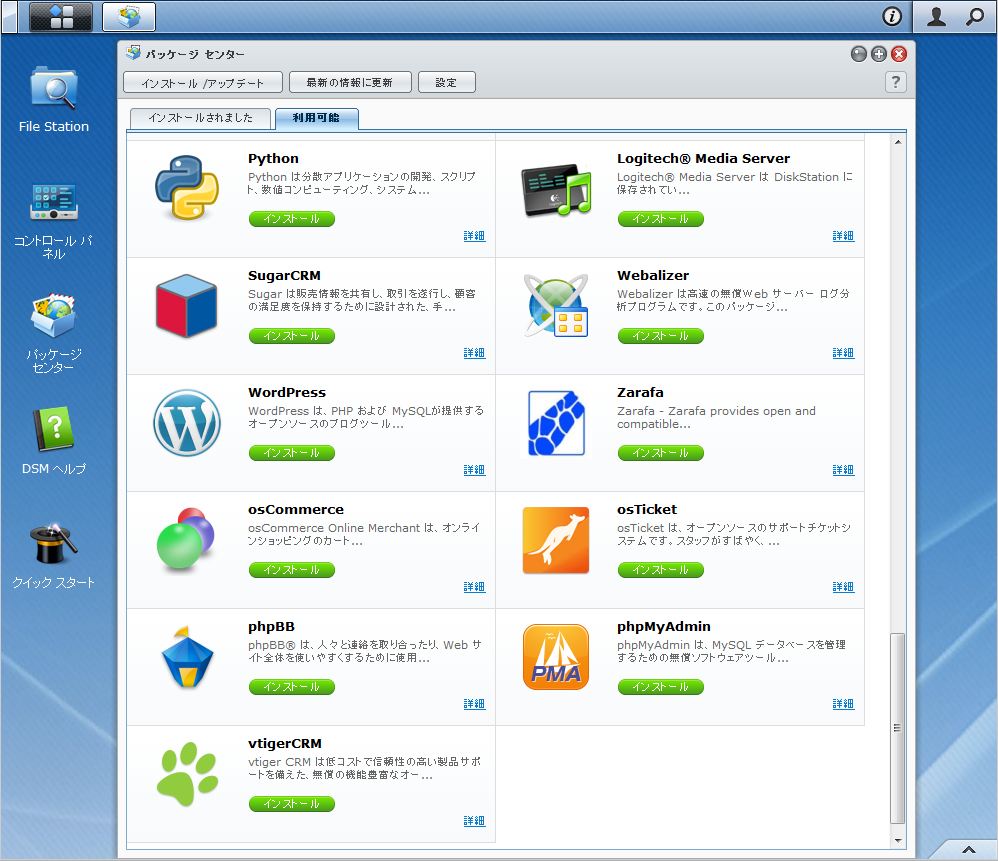Open 詳細 link for Zarafa

point(843,470)
